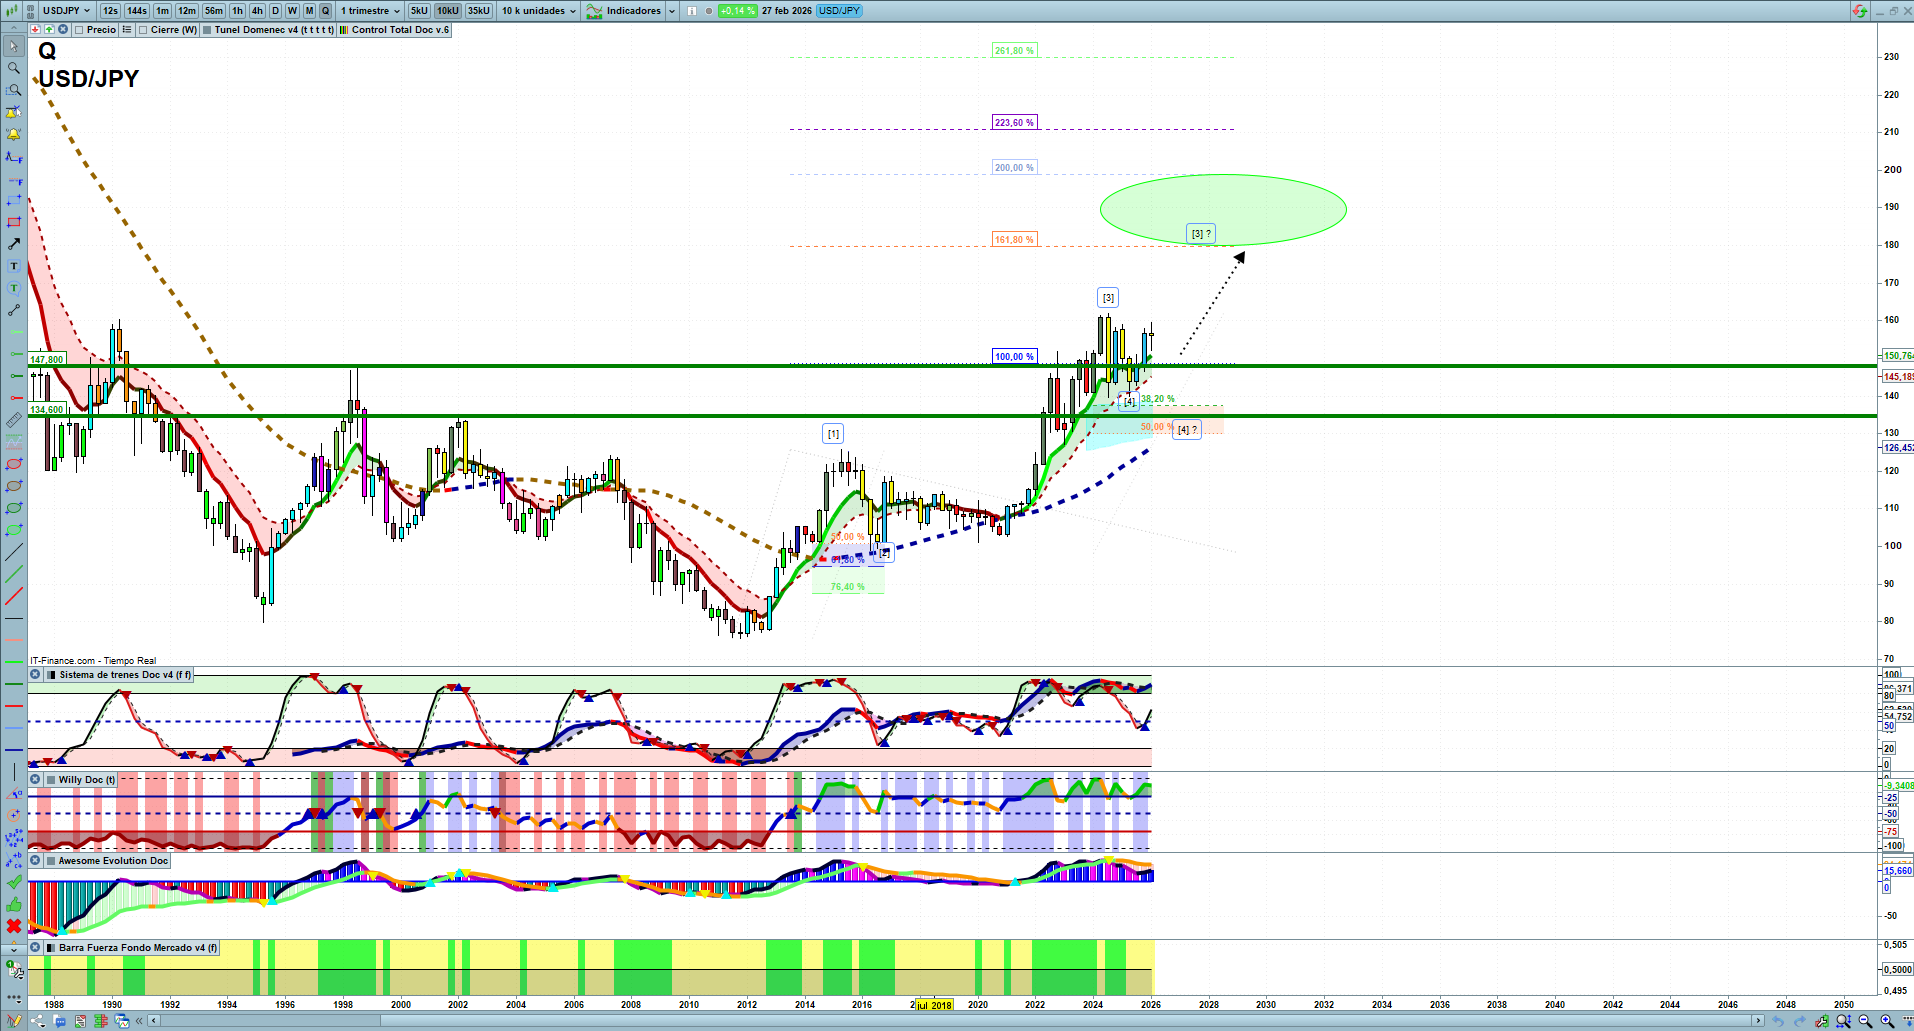Insert a red cross mark symbol
Viewport: 1914px width, 1031px height.
(x=14, y=926)
